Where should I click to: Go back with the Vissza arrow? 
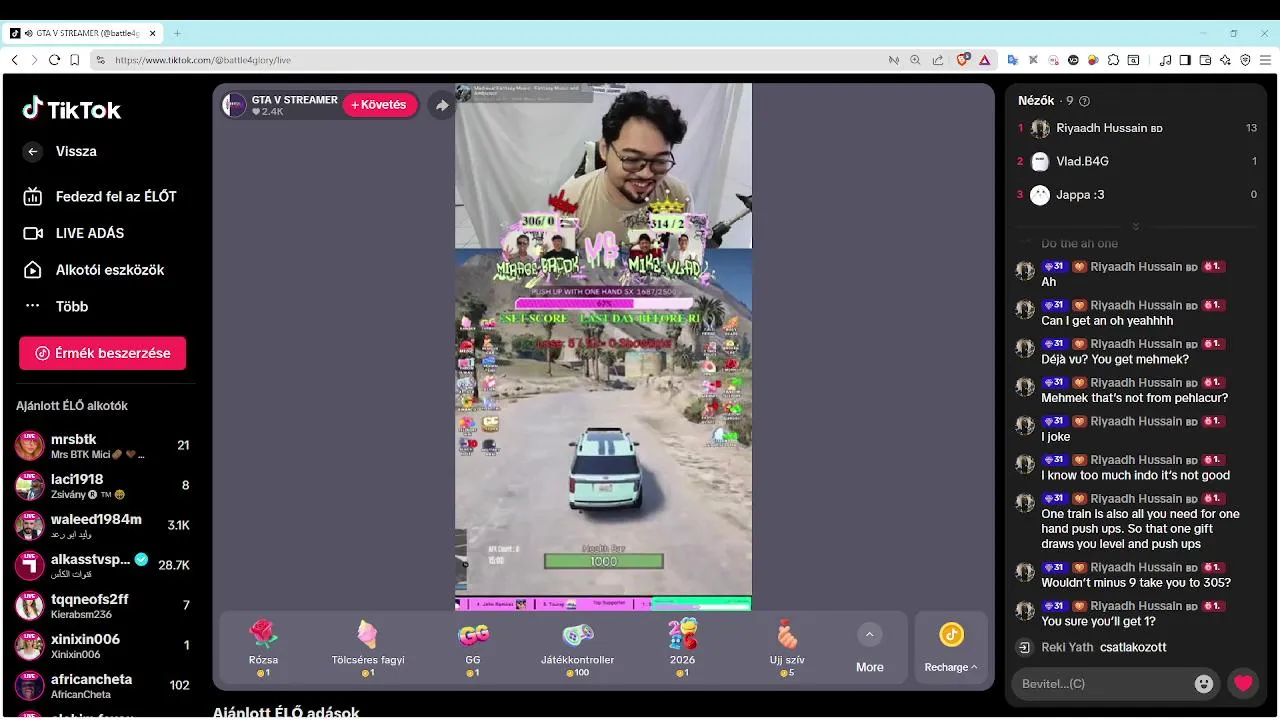(33, 151)
